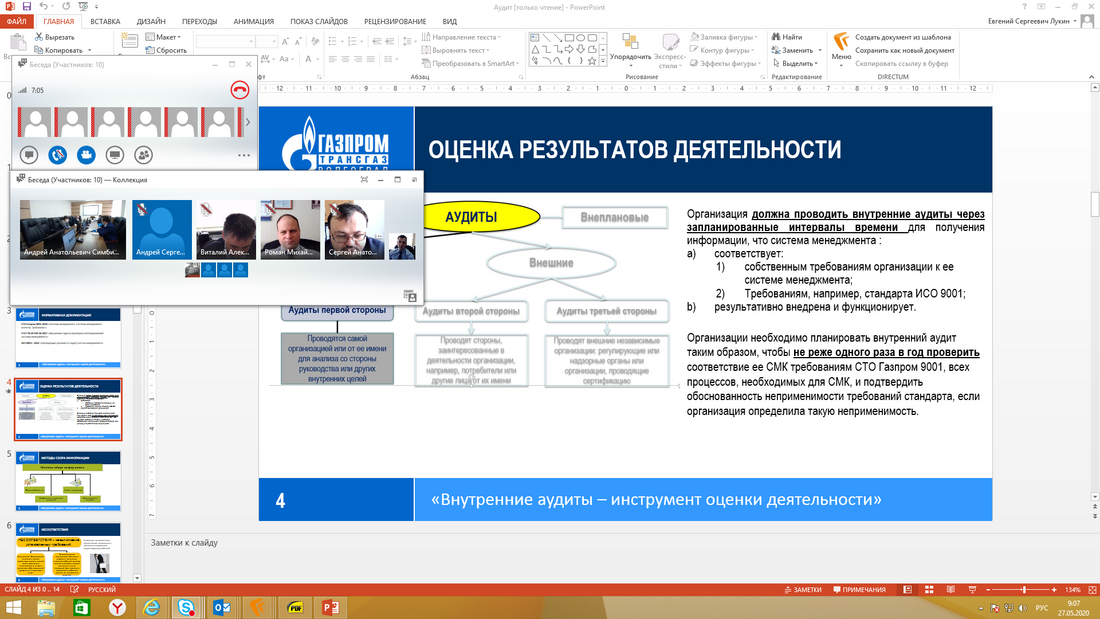This screenshot has height=619, width=1100.
Task: Open Заливка фигуры shape fill
Action: point(723,37)
